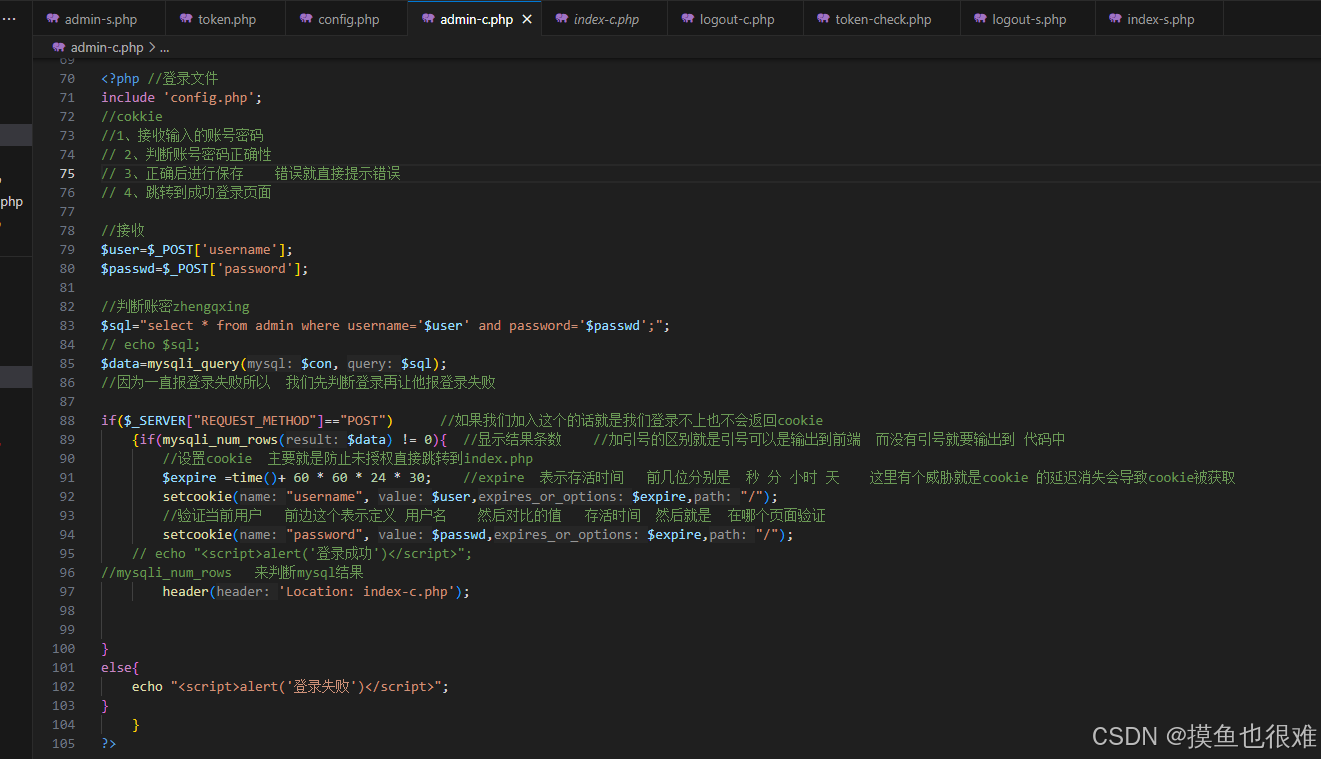Click the $sql select statement line
The image size is (1321, 759).
coord(385,325)
